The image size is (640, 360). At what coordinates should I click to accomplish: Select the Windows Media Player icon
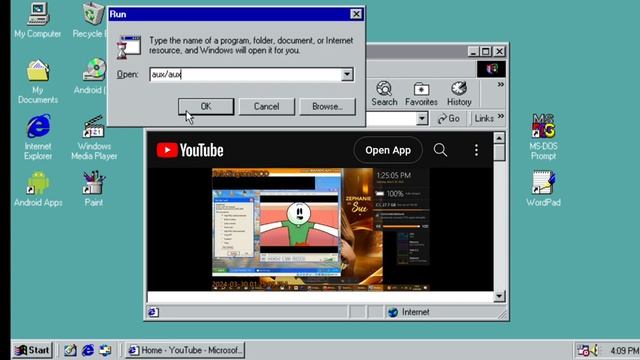click(x=94, y=137)
